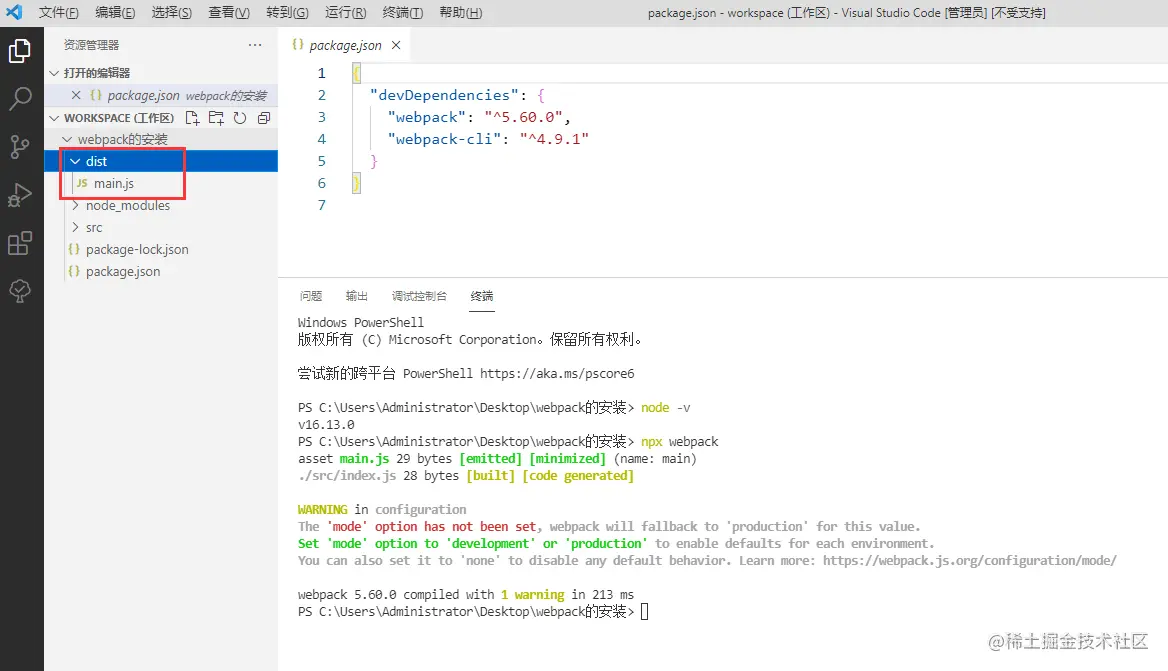Open the 帮助(H) menu
This screenshot has width=1168, height=671.
[x=460, y=13]
